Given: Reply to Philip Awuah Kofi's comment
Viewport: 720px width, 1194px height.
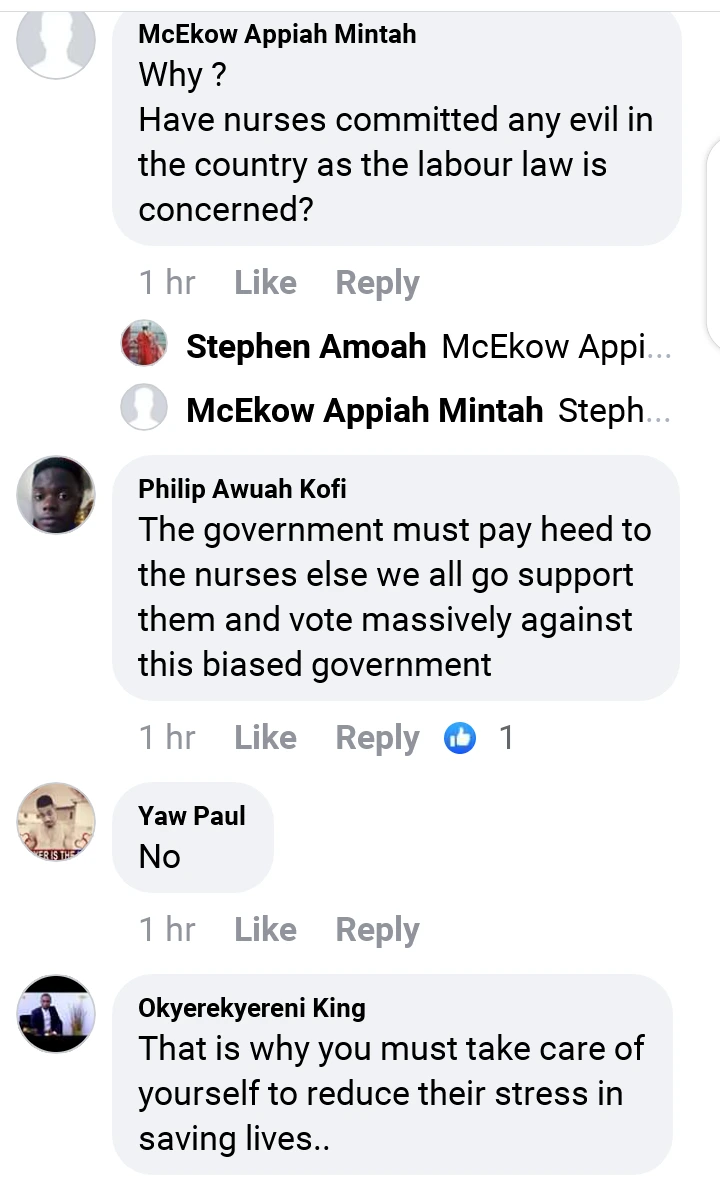Looking at the screenshot, I should [378, 738].
